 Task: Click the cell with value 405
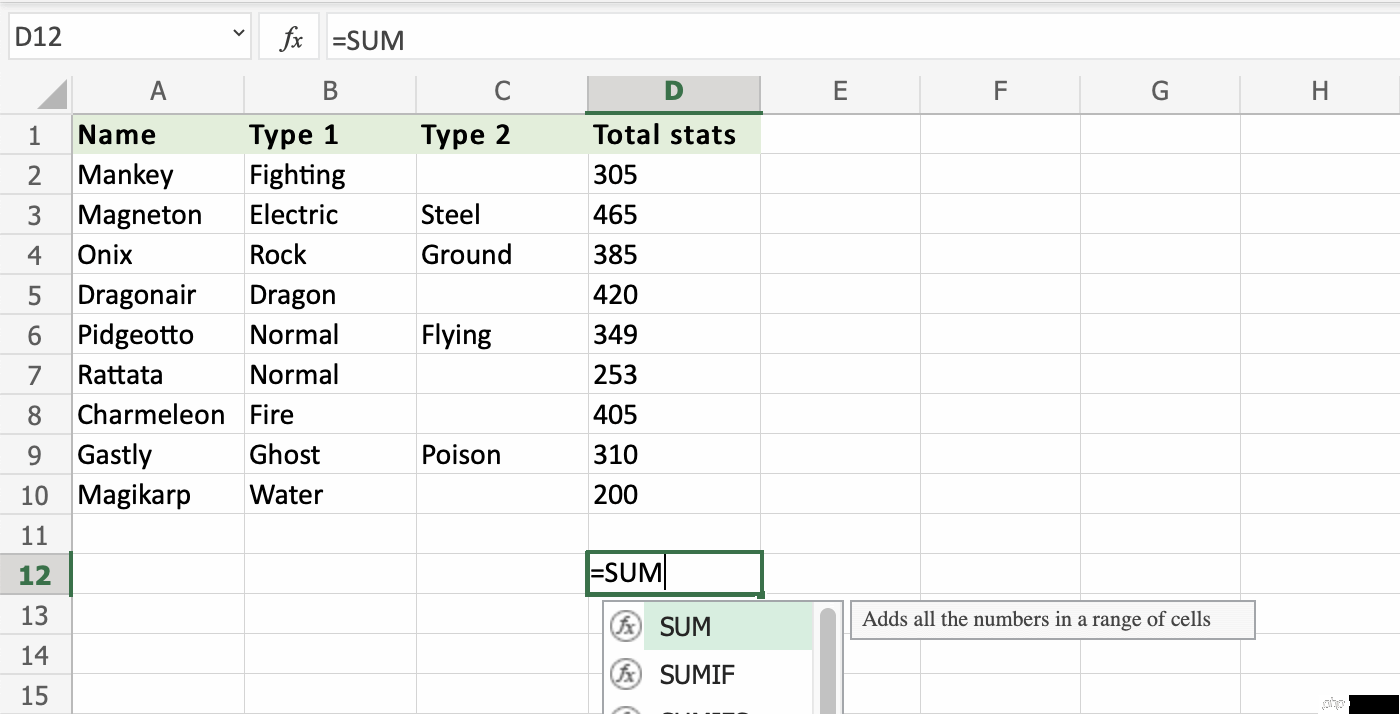pyautogui.click(x=674, y=415)
